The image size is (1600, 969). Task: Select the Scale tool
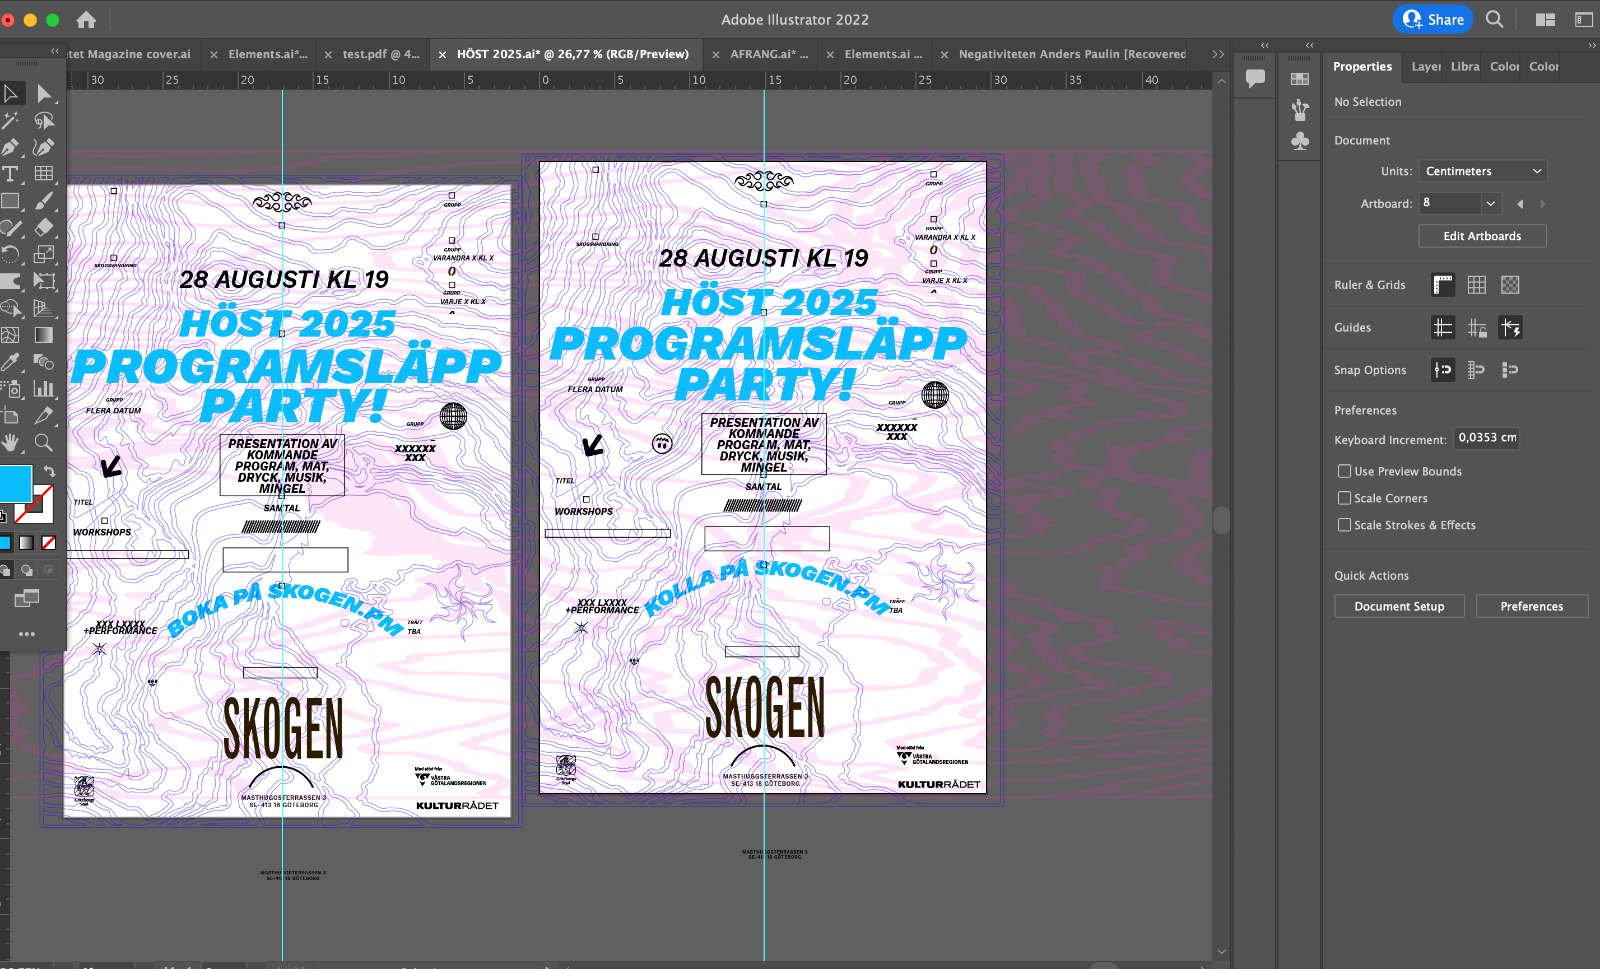point(44,254)
